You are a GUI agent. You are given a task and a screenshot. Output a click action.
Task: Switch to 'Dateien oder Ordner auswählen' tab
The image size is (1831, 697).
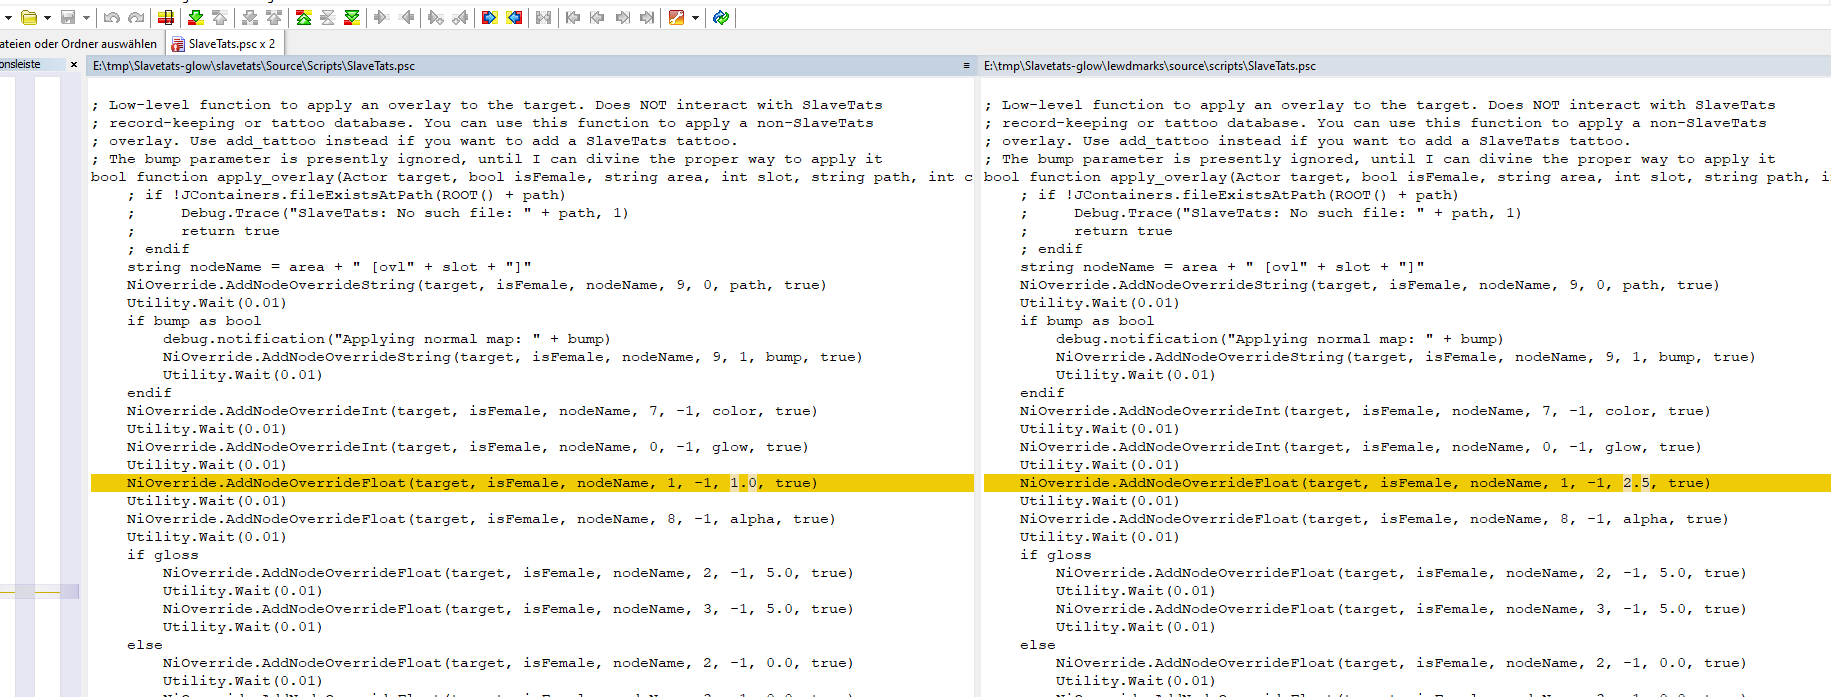pos(78,44)
